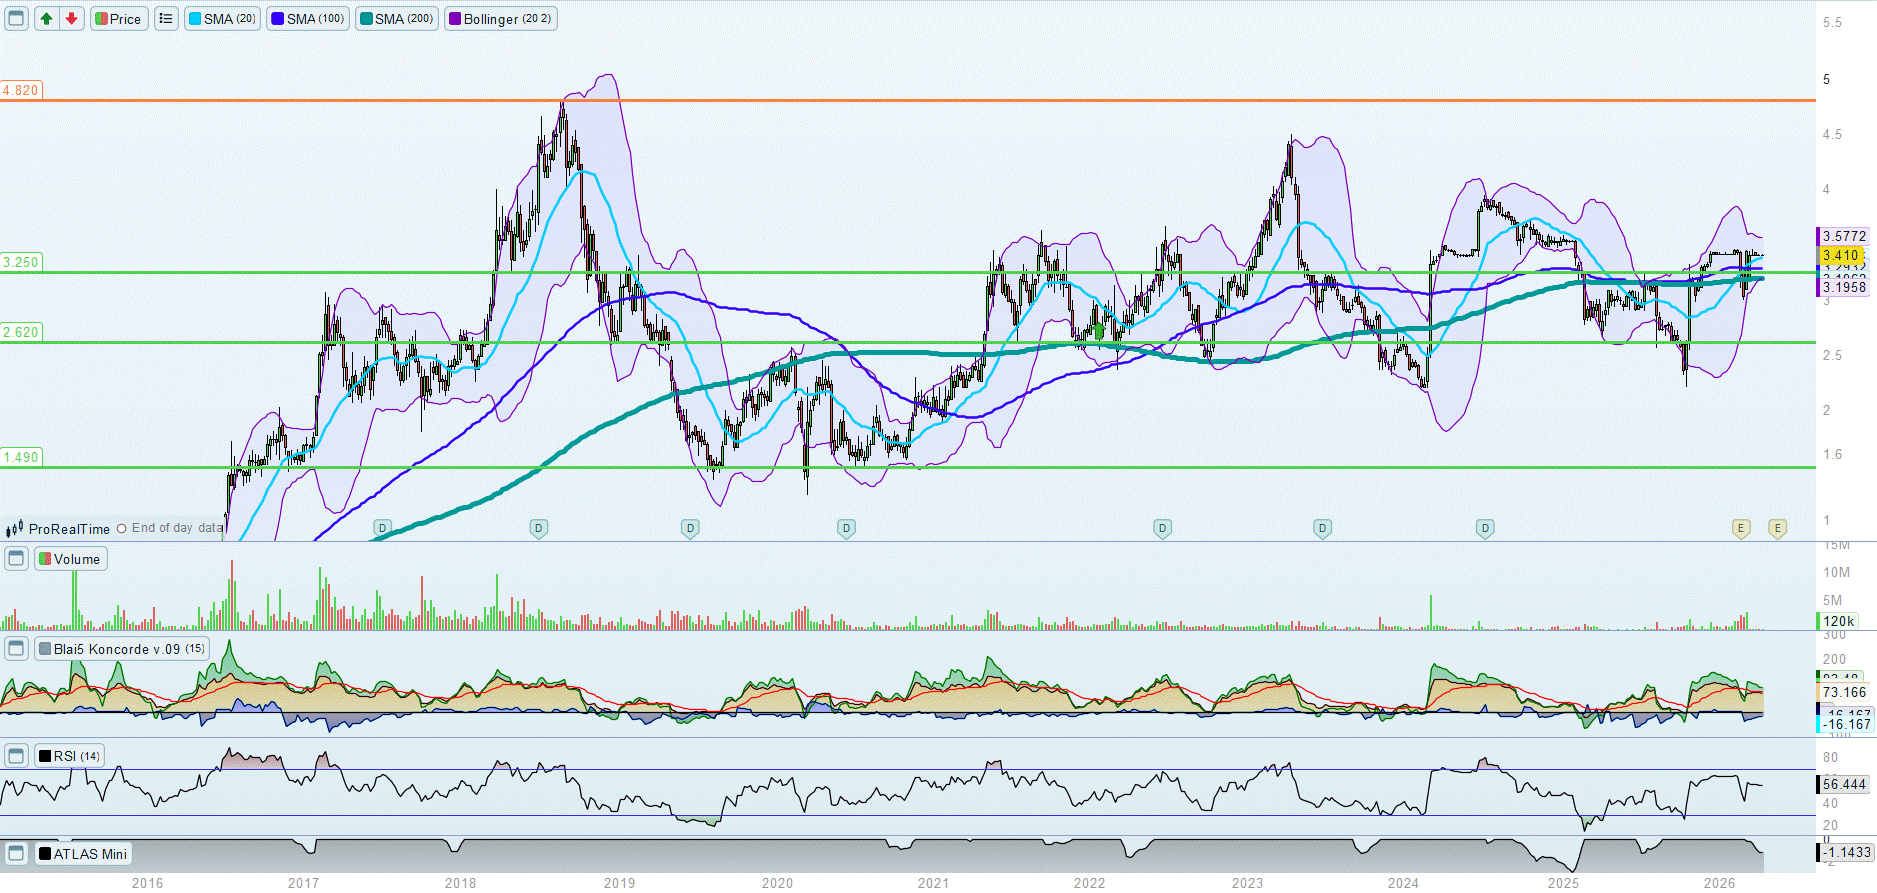Screen dimensions: 1877x893
Task: Open the SMA (20) indicator settings
Action: click(x=222, y=18)
